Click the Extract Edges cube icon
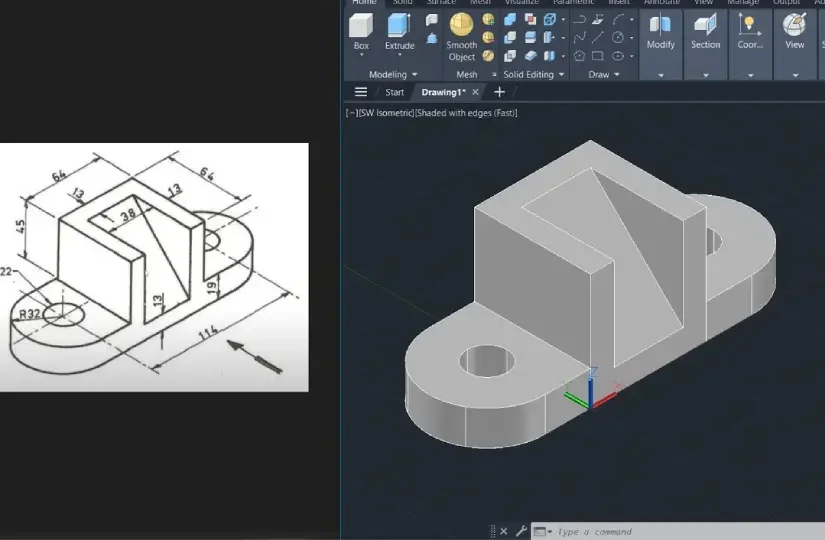825x540 pixels. [550, 19]
